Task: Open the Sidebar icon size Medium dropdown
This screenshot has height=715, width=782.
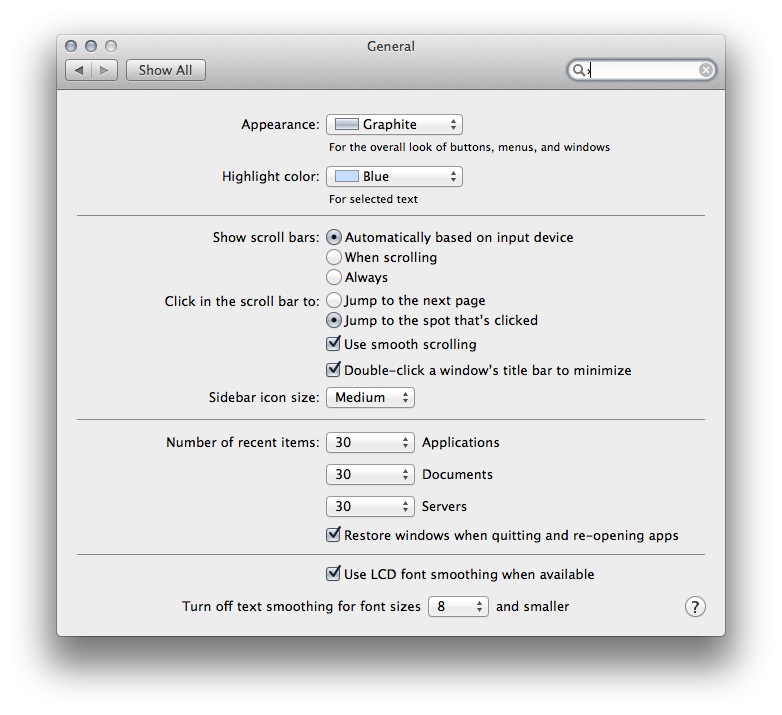Action: (370, 398)
